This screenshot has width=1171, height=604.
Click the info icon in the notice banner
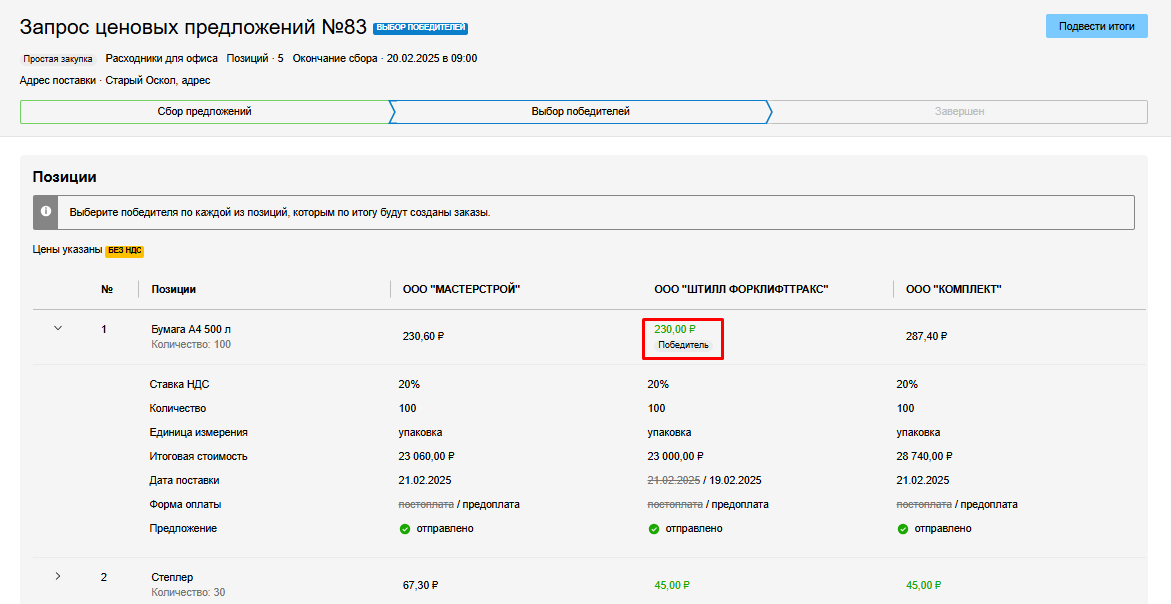coord(45,212)
